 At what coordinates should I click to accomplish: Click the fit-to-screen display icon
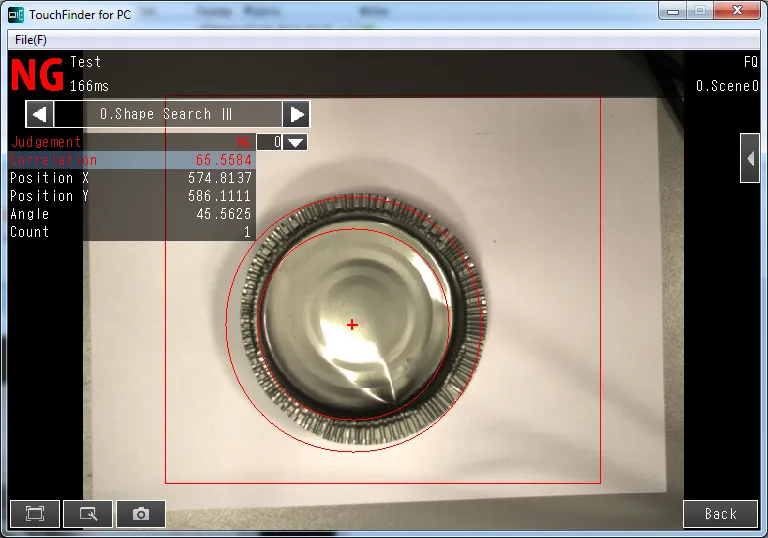35,514
